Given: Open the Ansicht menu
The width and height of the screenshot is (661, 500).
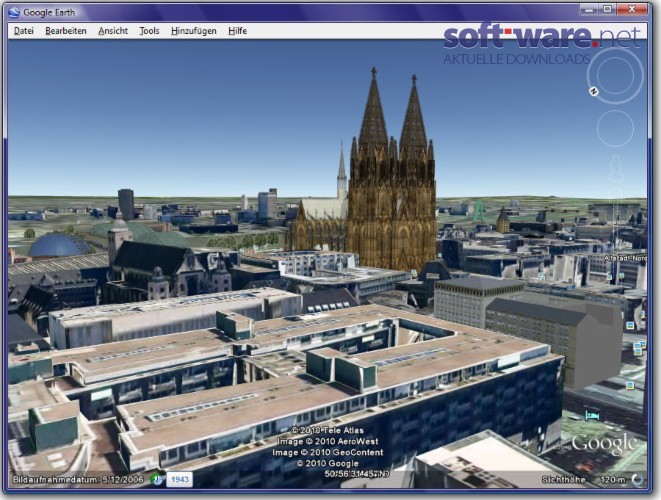Looking at the screenshot, I should (x=113, y=31).
